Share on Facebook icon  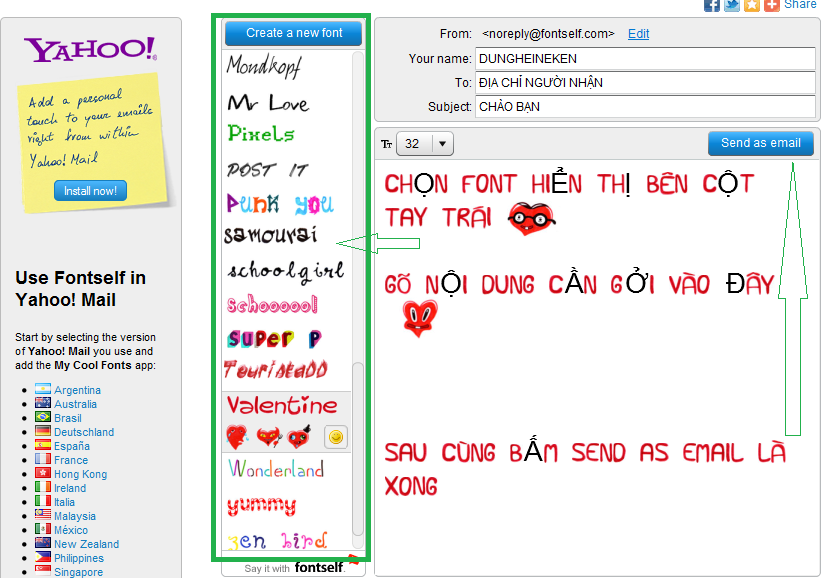point(712,5)
